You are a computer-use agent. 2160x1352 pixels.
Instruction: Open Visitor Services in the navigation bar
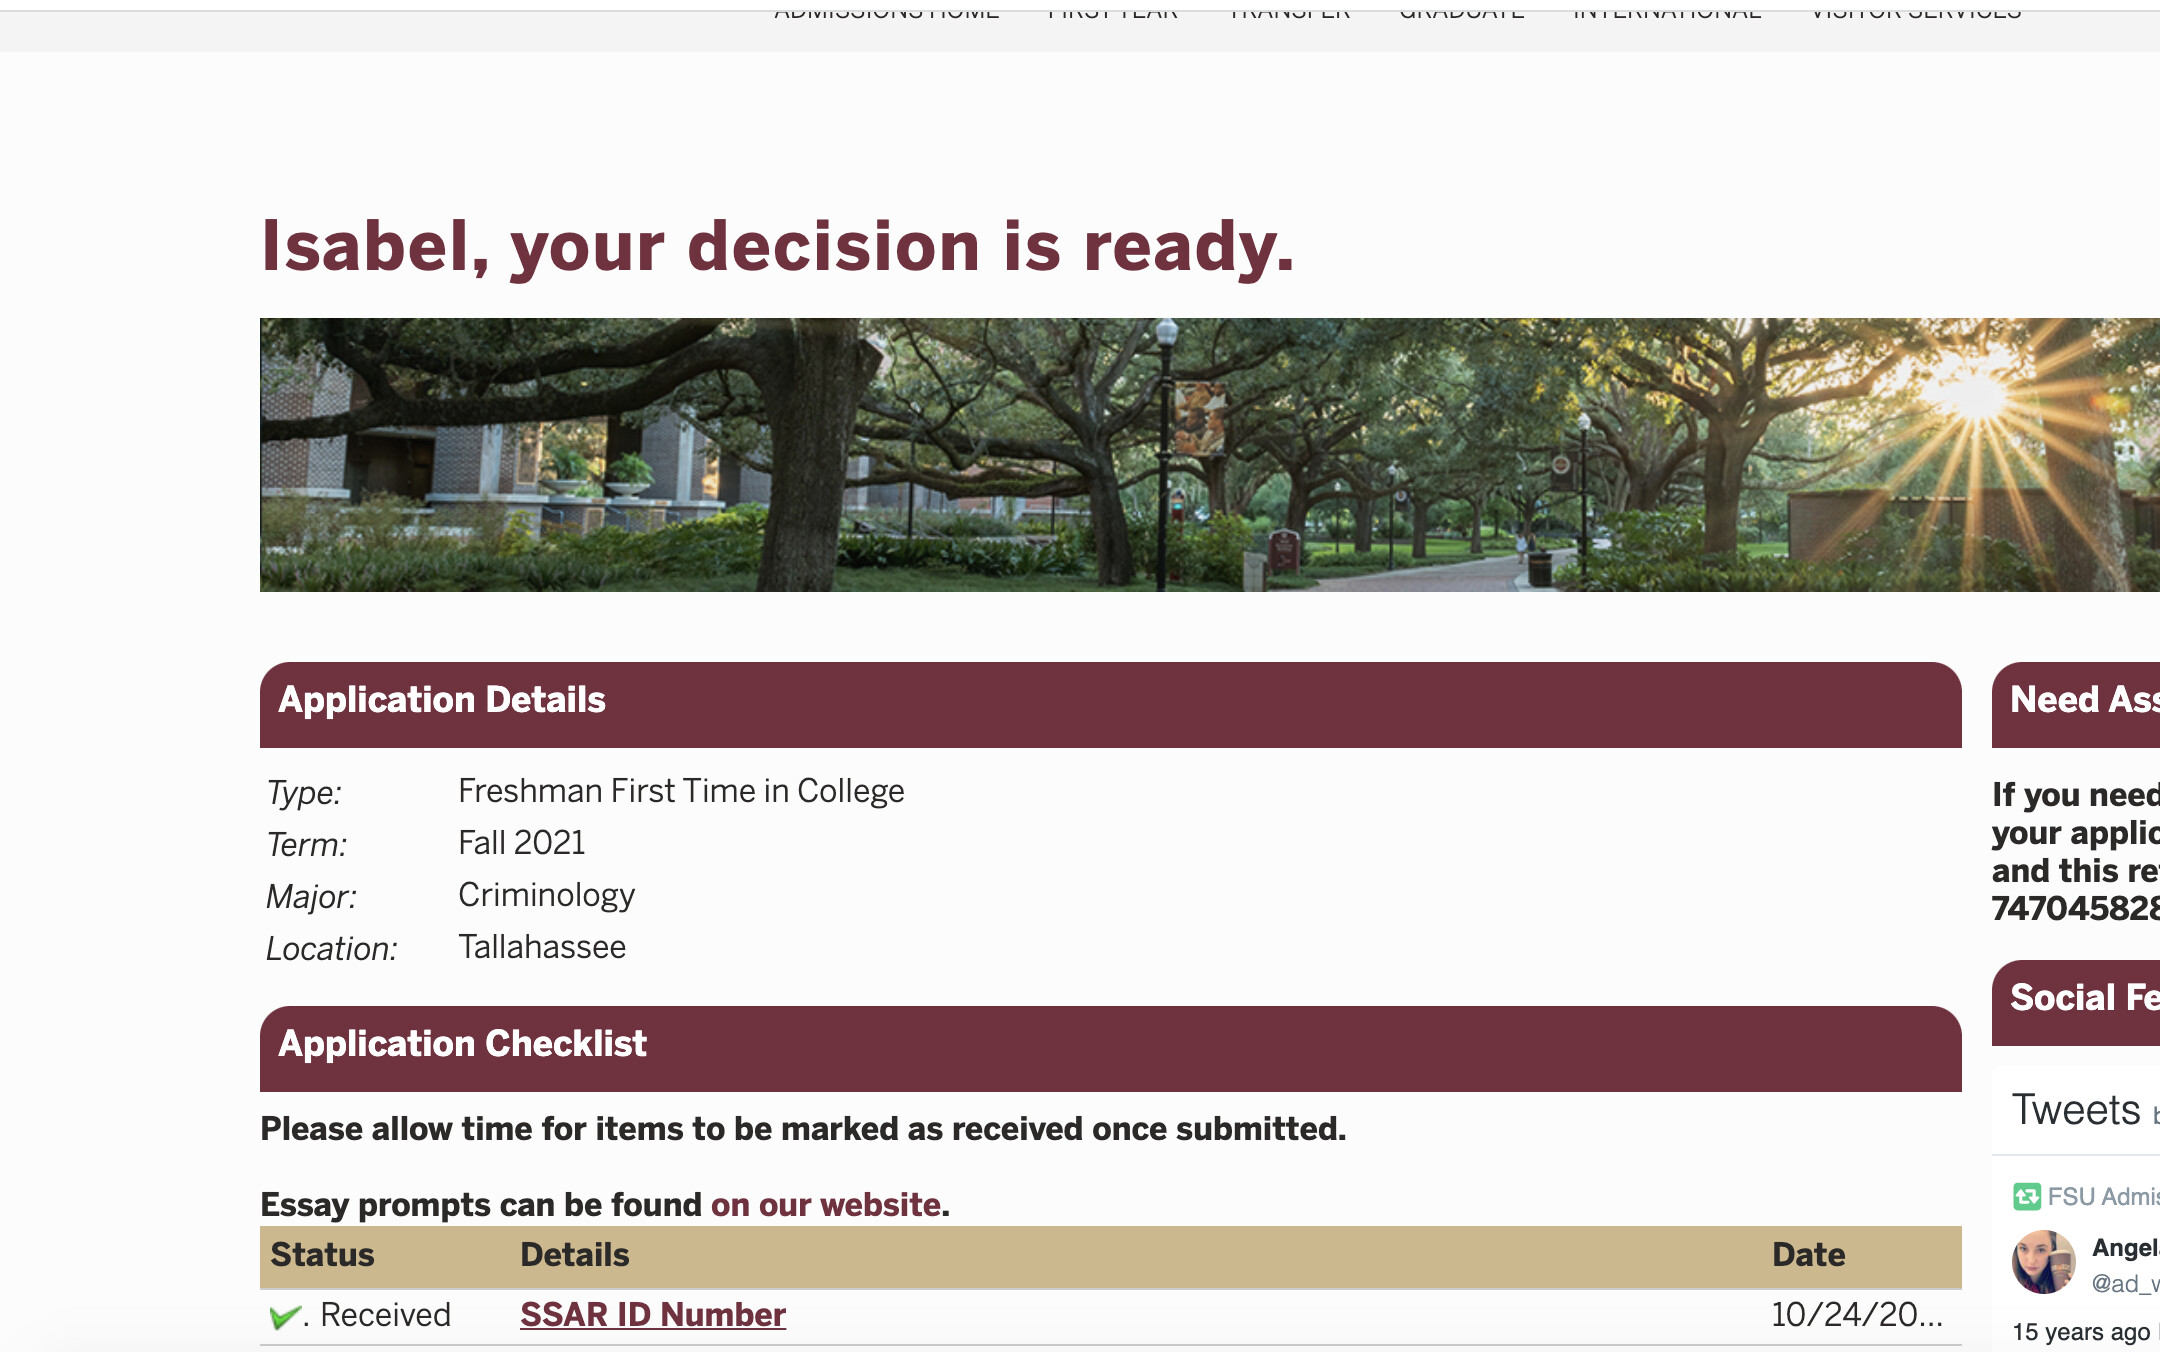[1916, 12]
